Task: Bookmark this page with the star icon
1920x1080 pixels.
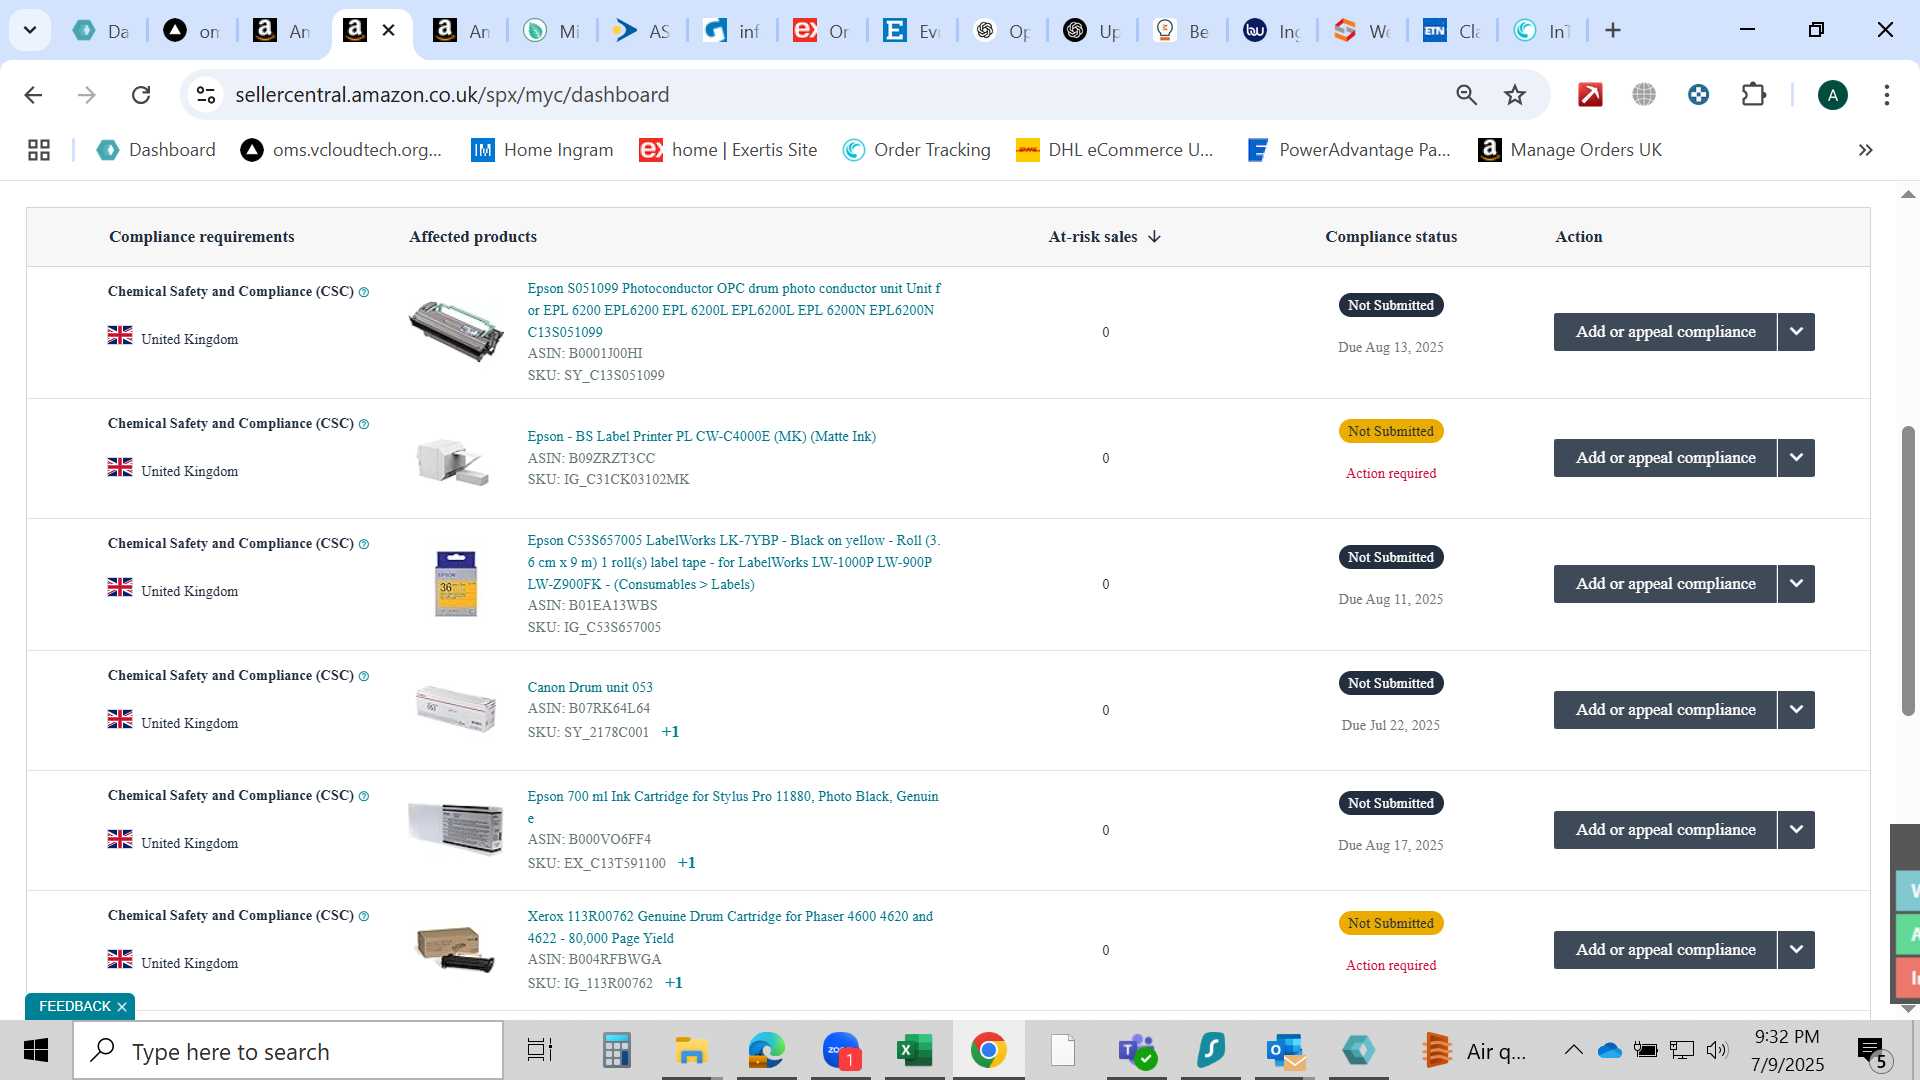Action: [x=1515, y=95]
